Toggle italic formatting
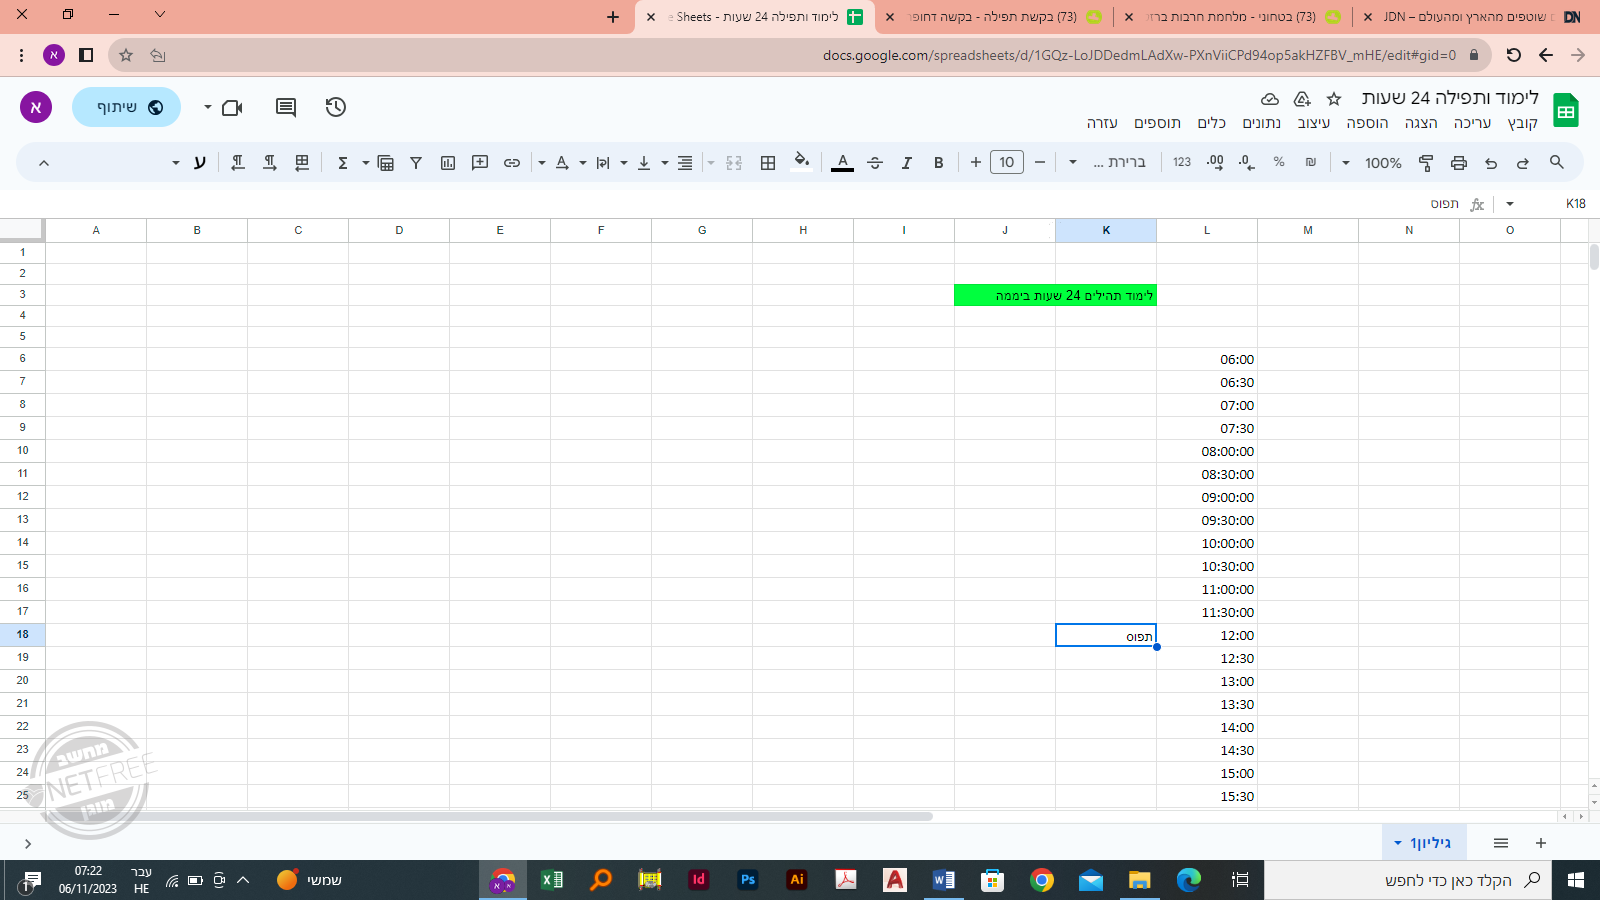 tap(907, 162)
